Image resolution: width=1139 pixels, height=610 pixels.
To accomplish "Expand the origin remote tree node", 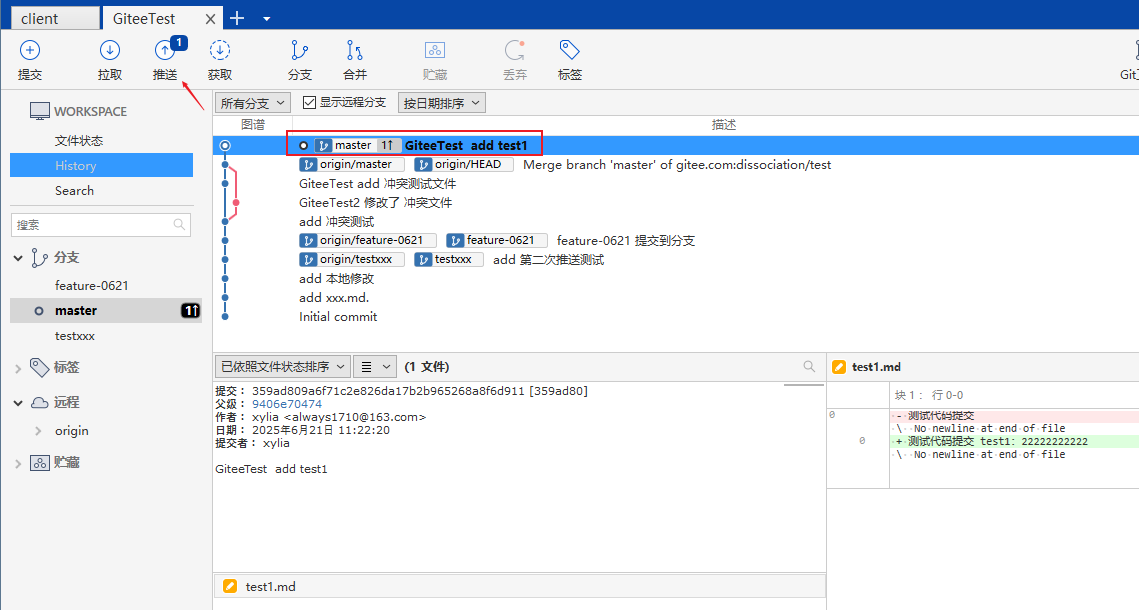I will click(x=38, y=431).
